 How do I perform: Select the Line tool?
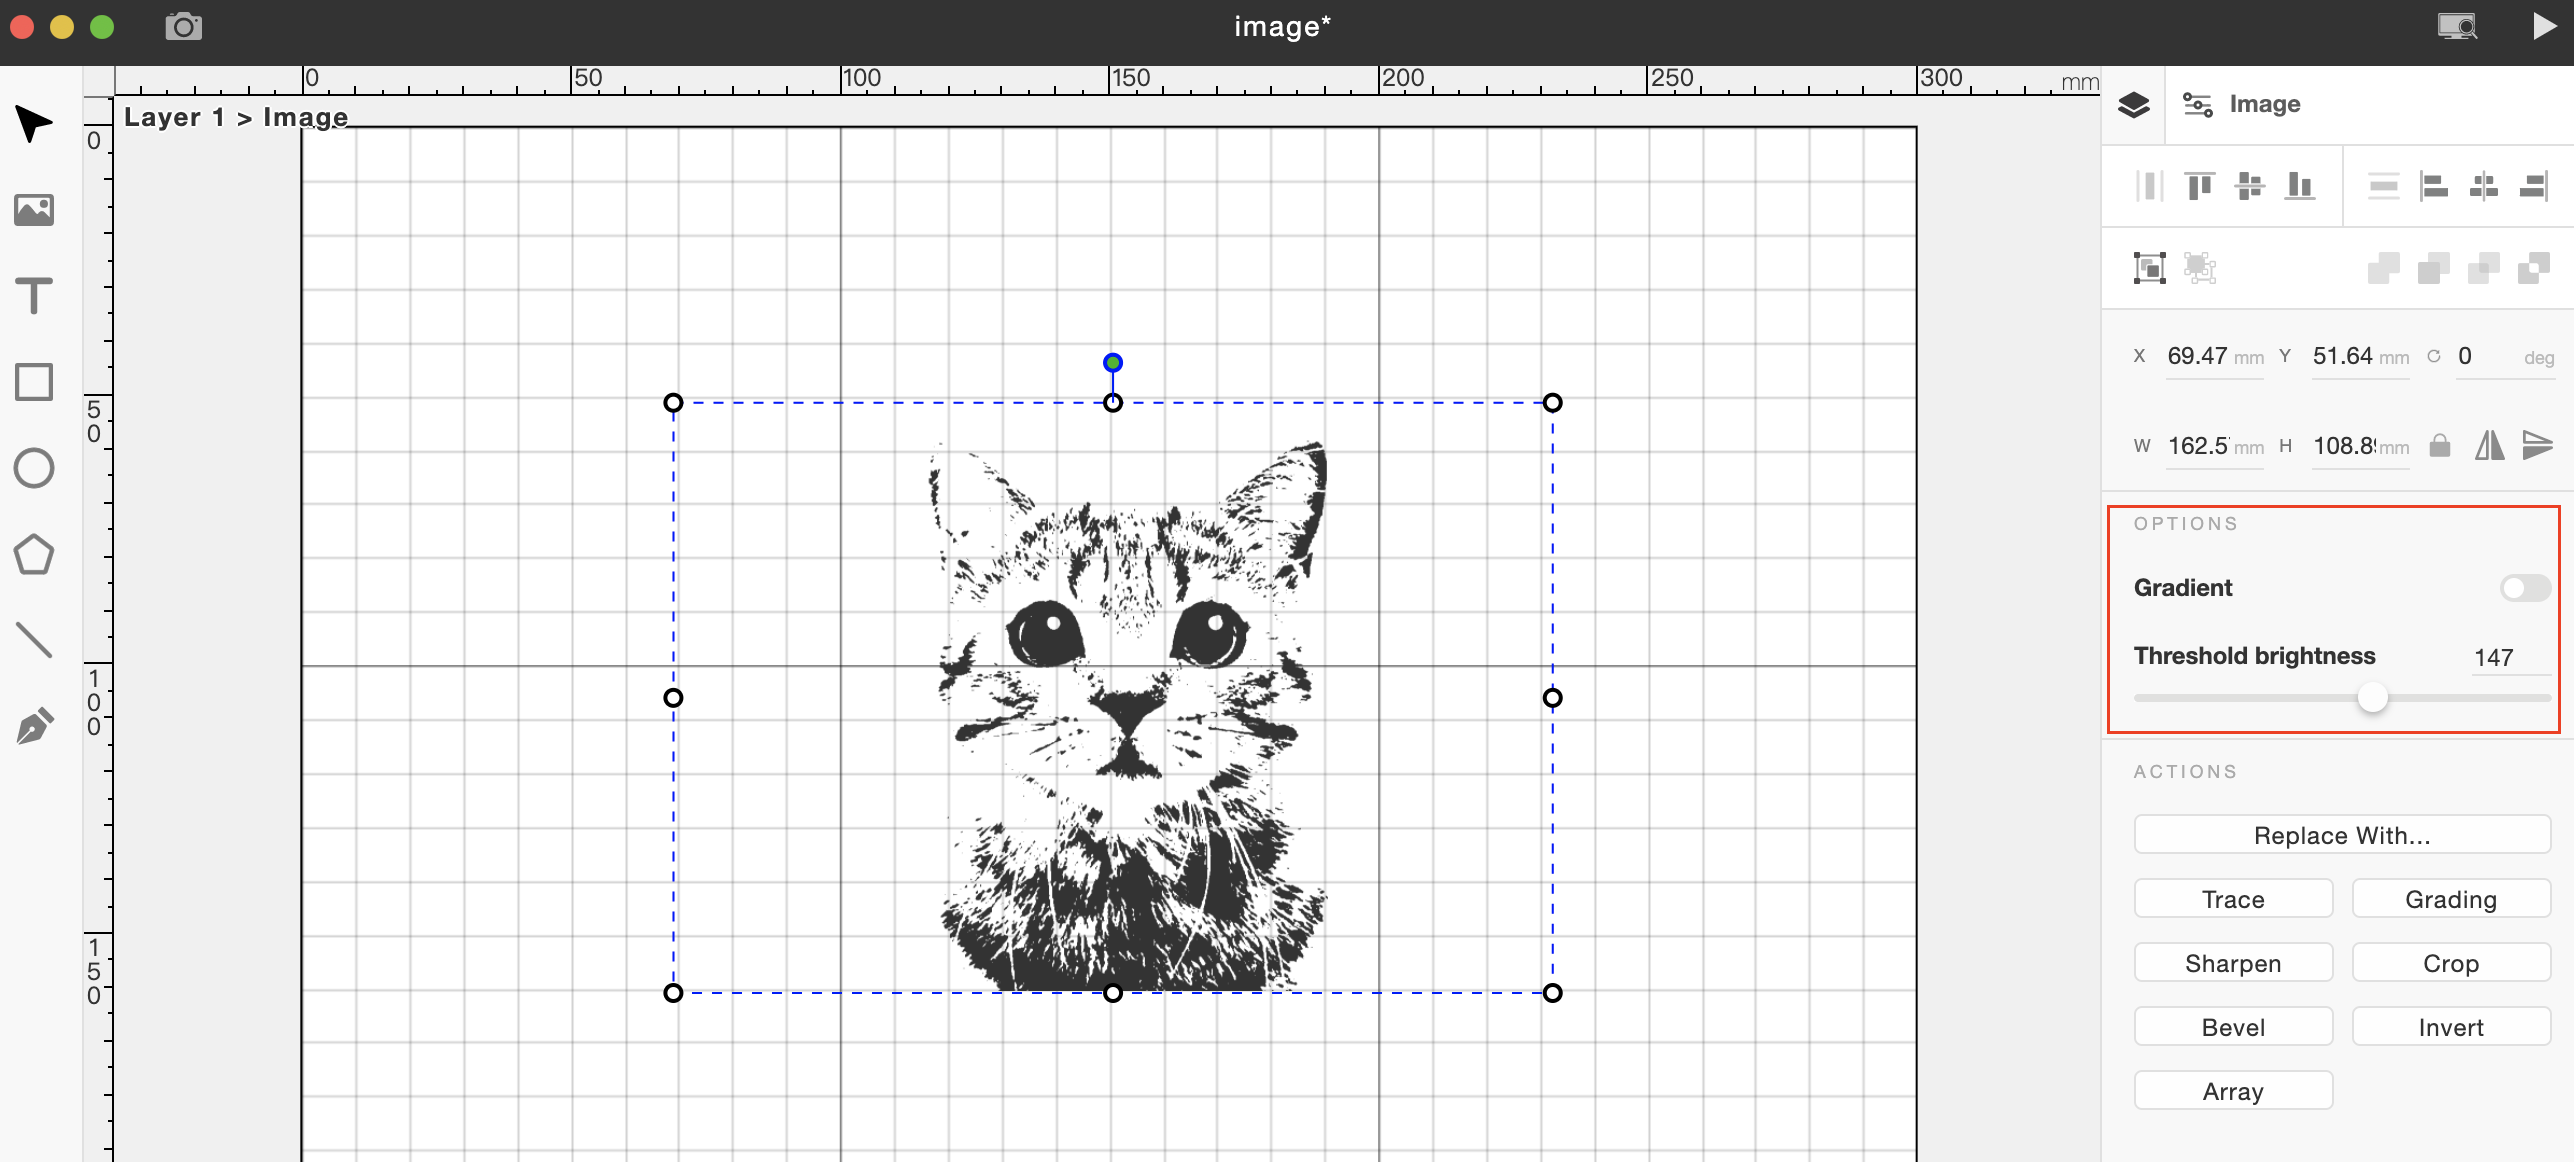coord(34,640)
